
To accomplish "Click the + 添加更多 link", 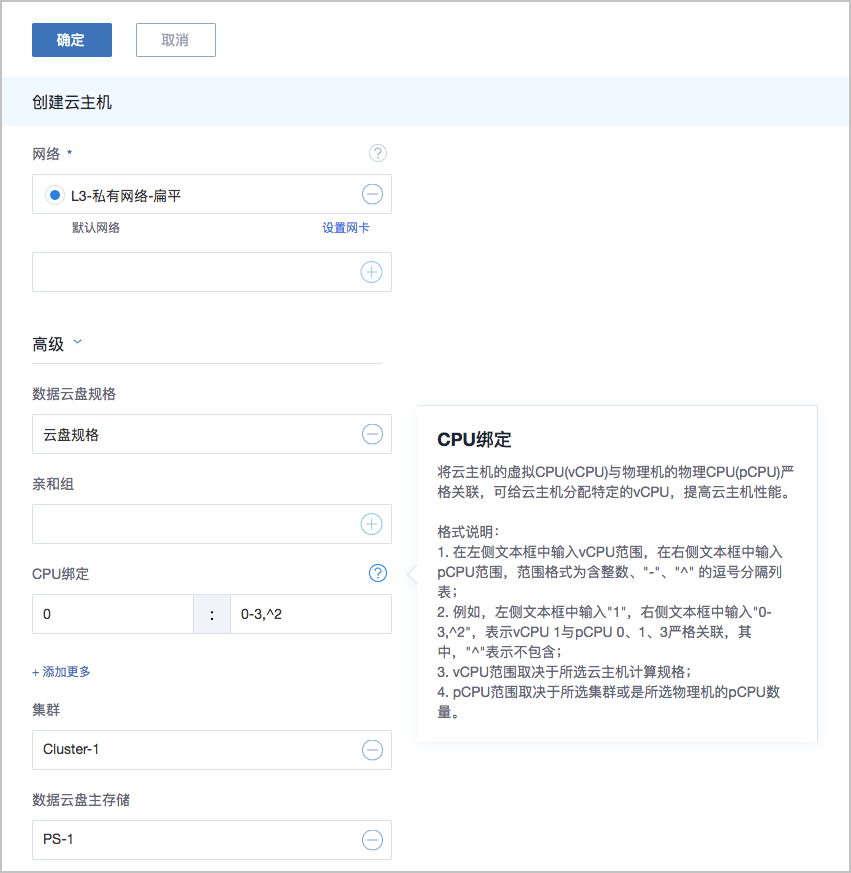I will click(x=61, y=672).
